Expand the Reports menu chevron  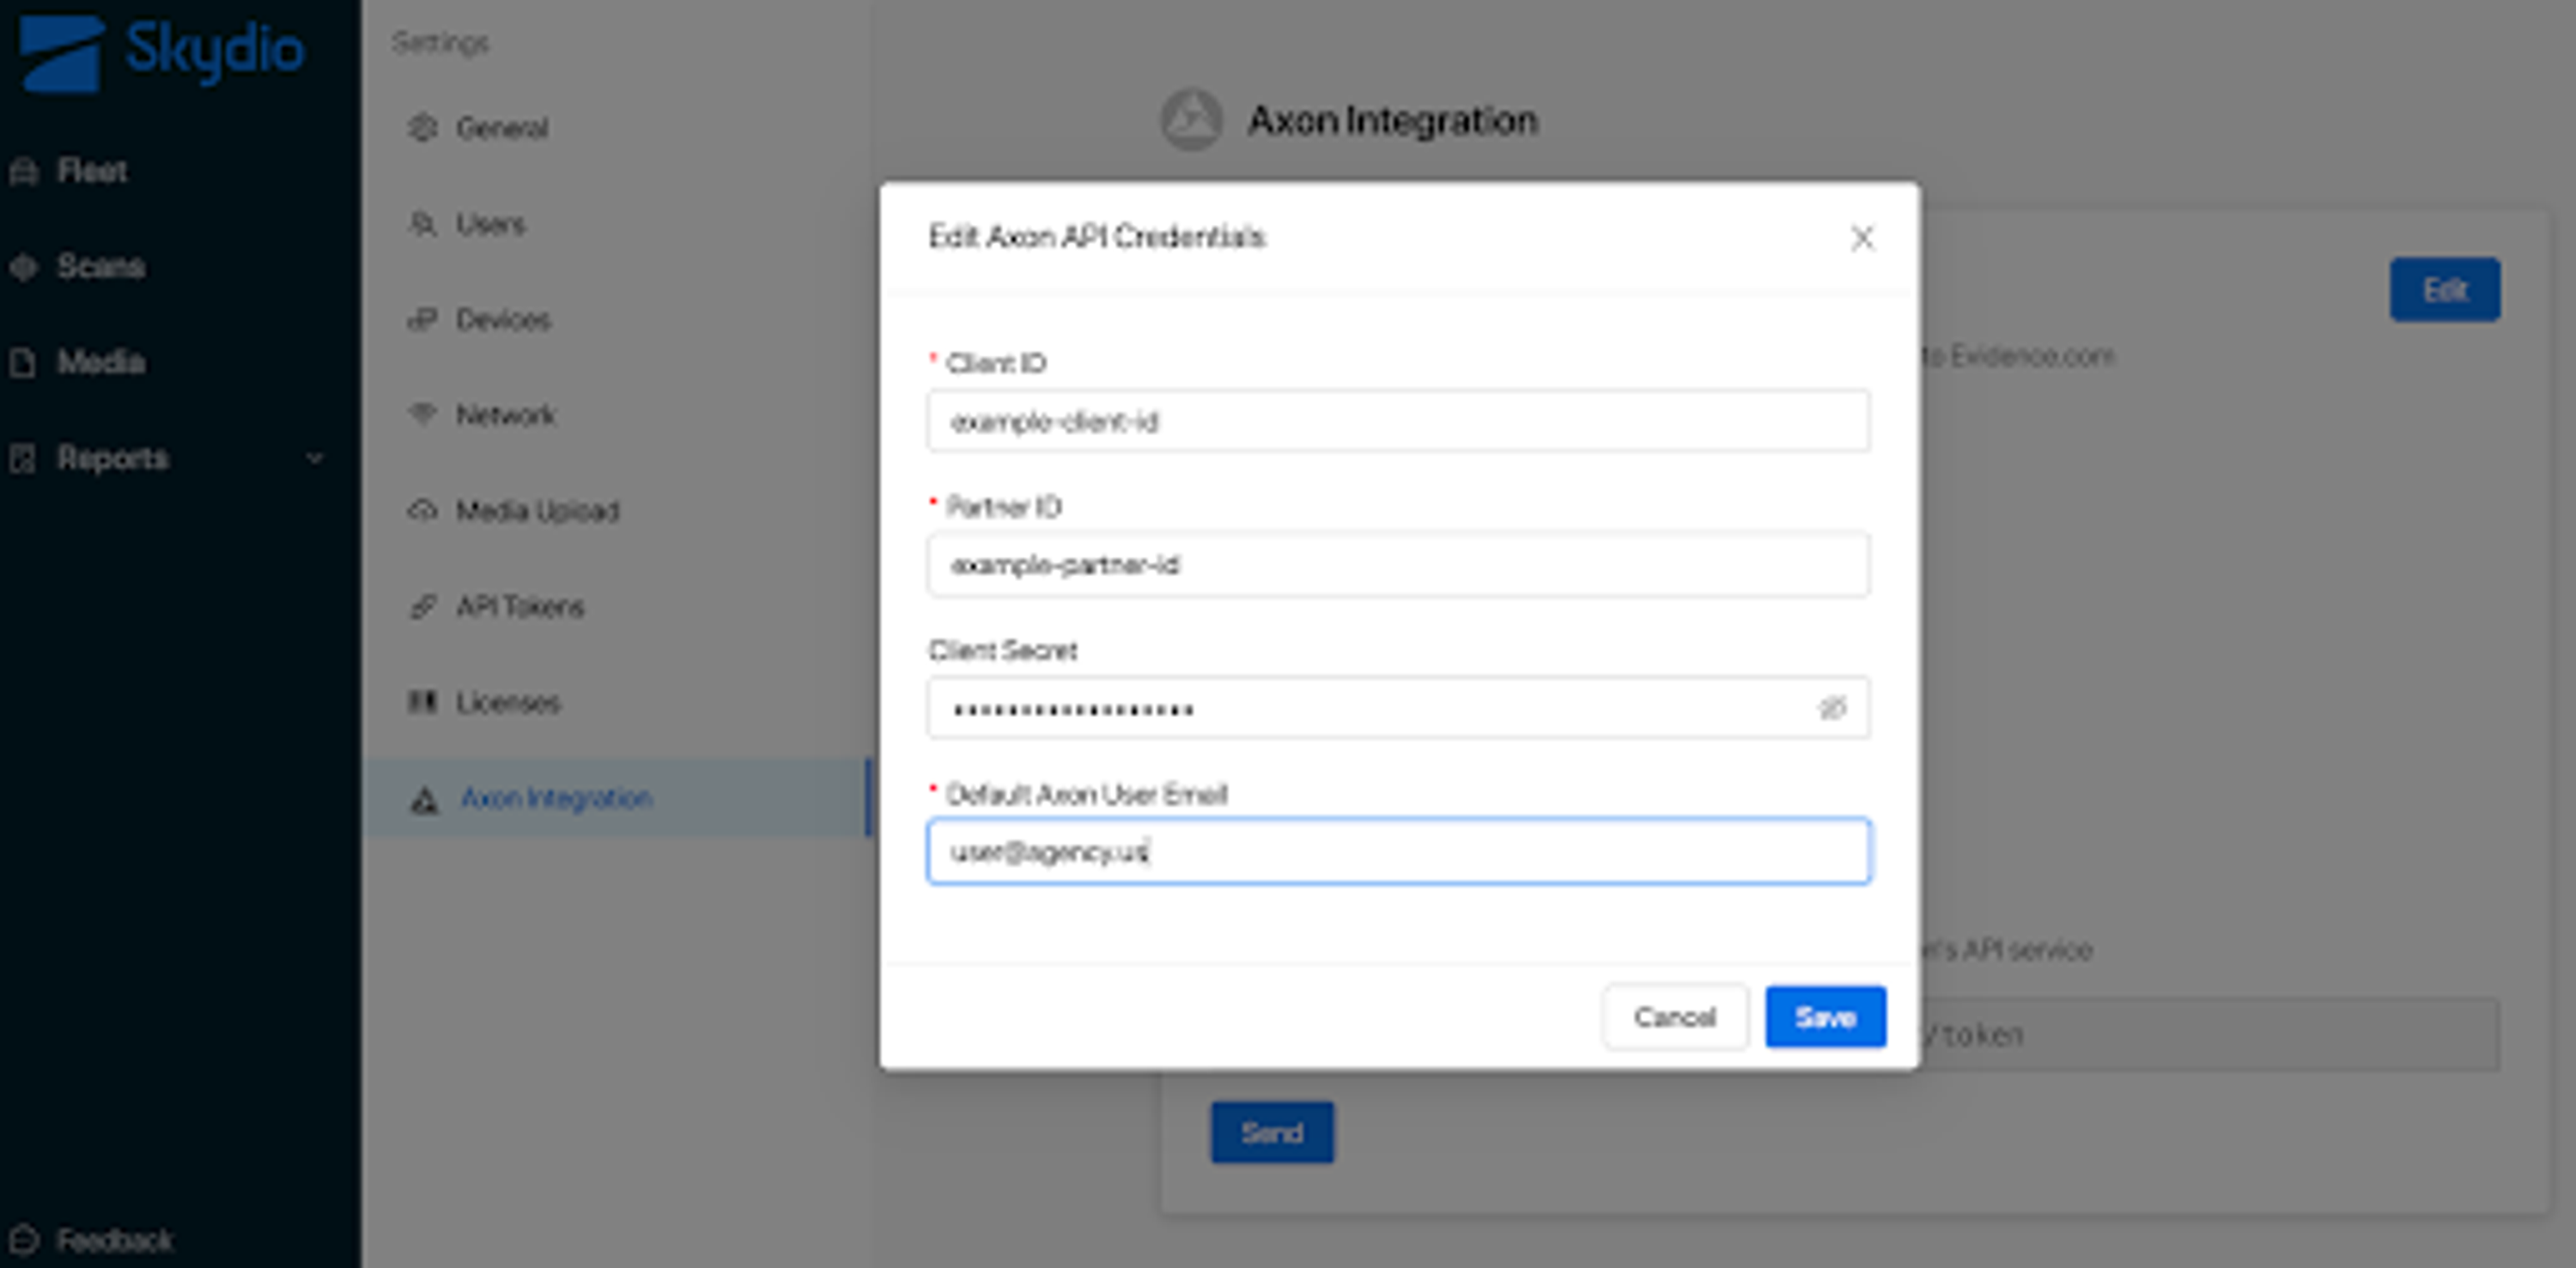pos(315,458)
